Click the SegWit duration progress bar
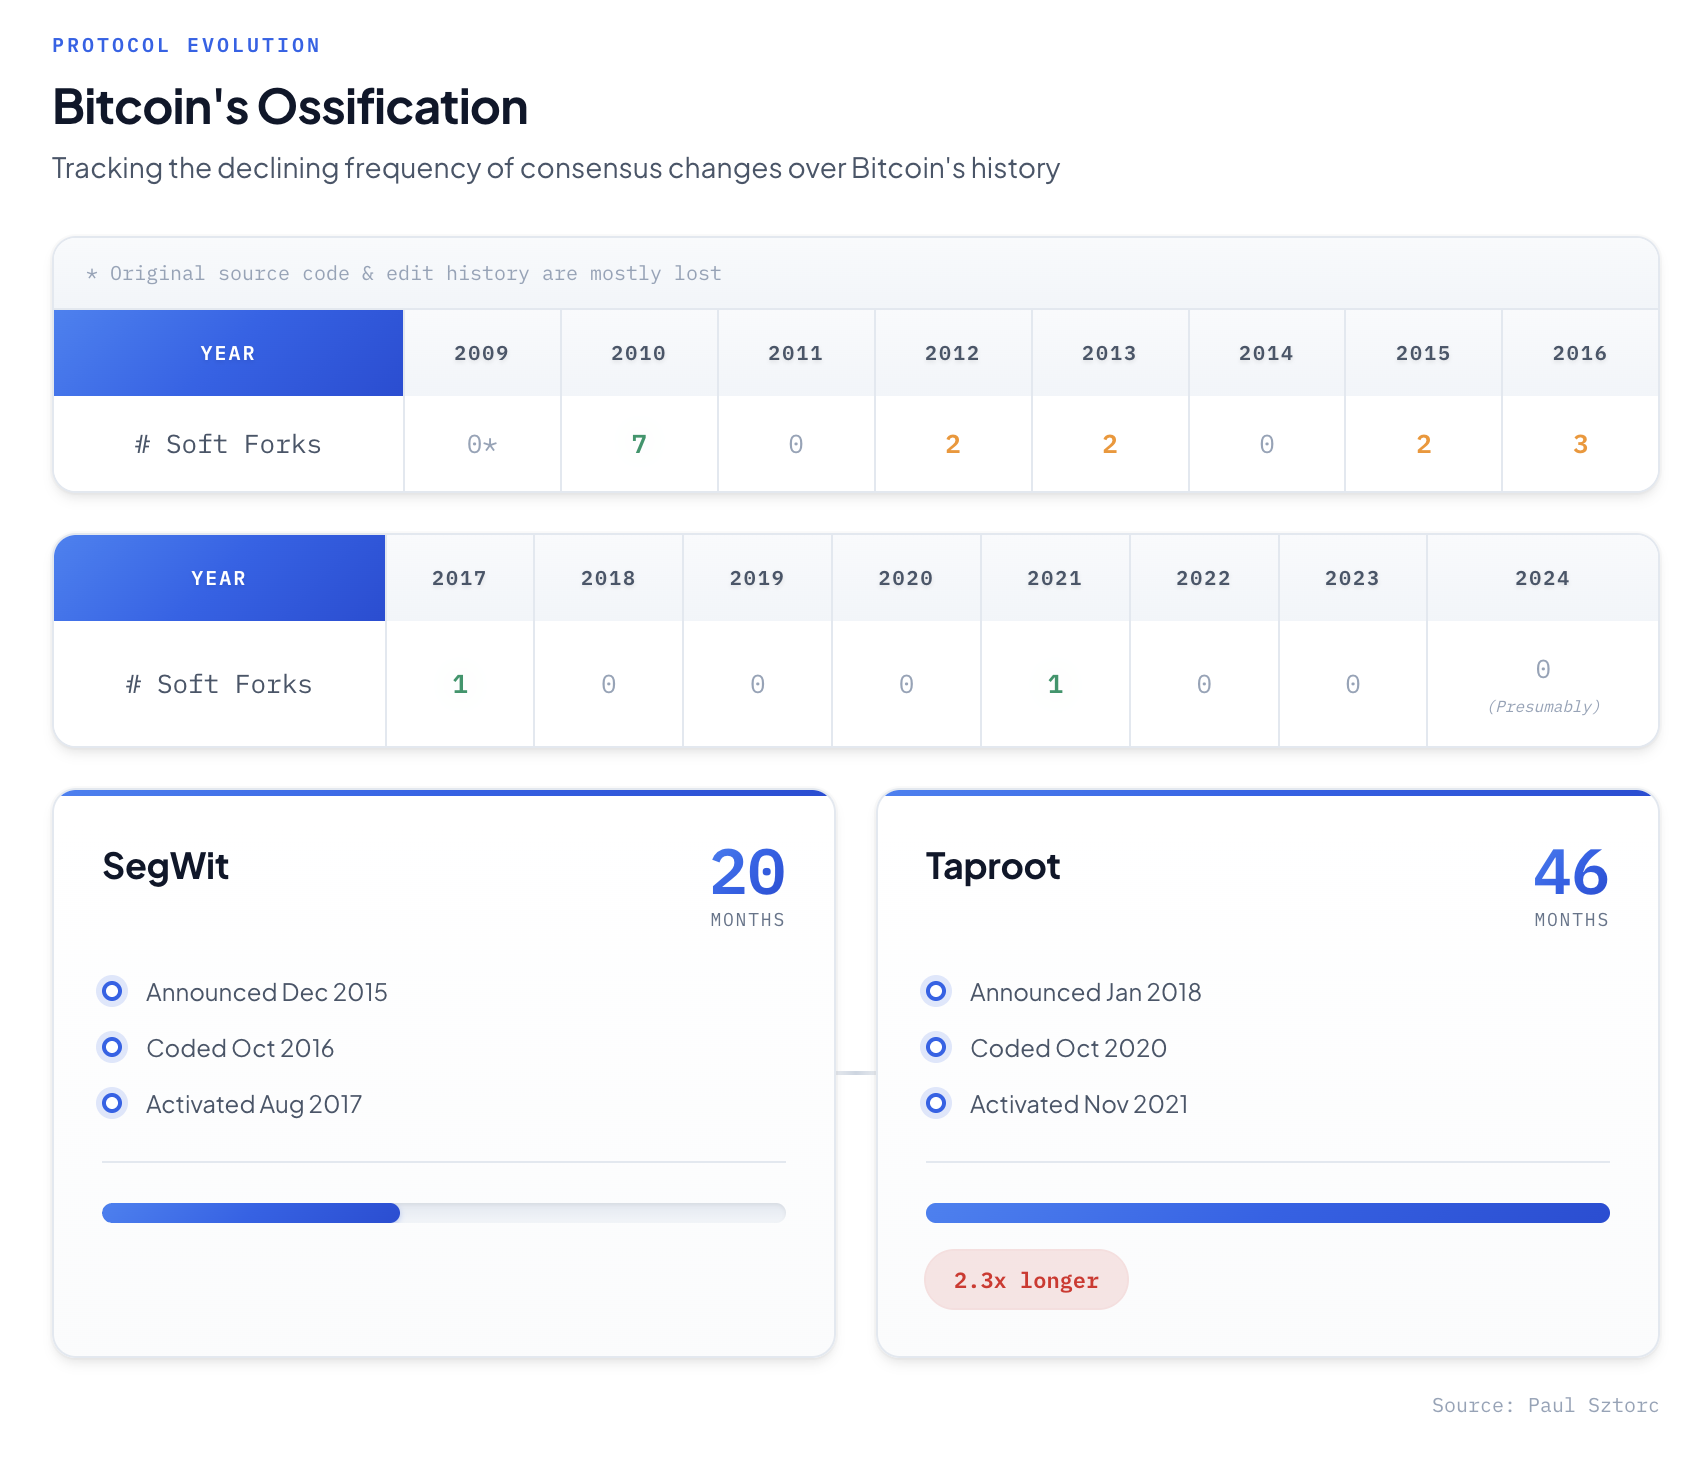This screenshot has width=1704, height=1466. [443, 1213]
